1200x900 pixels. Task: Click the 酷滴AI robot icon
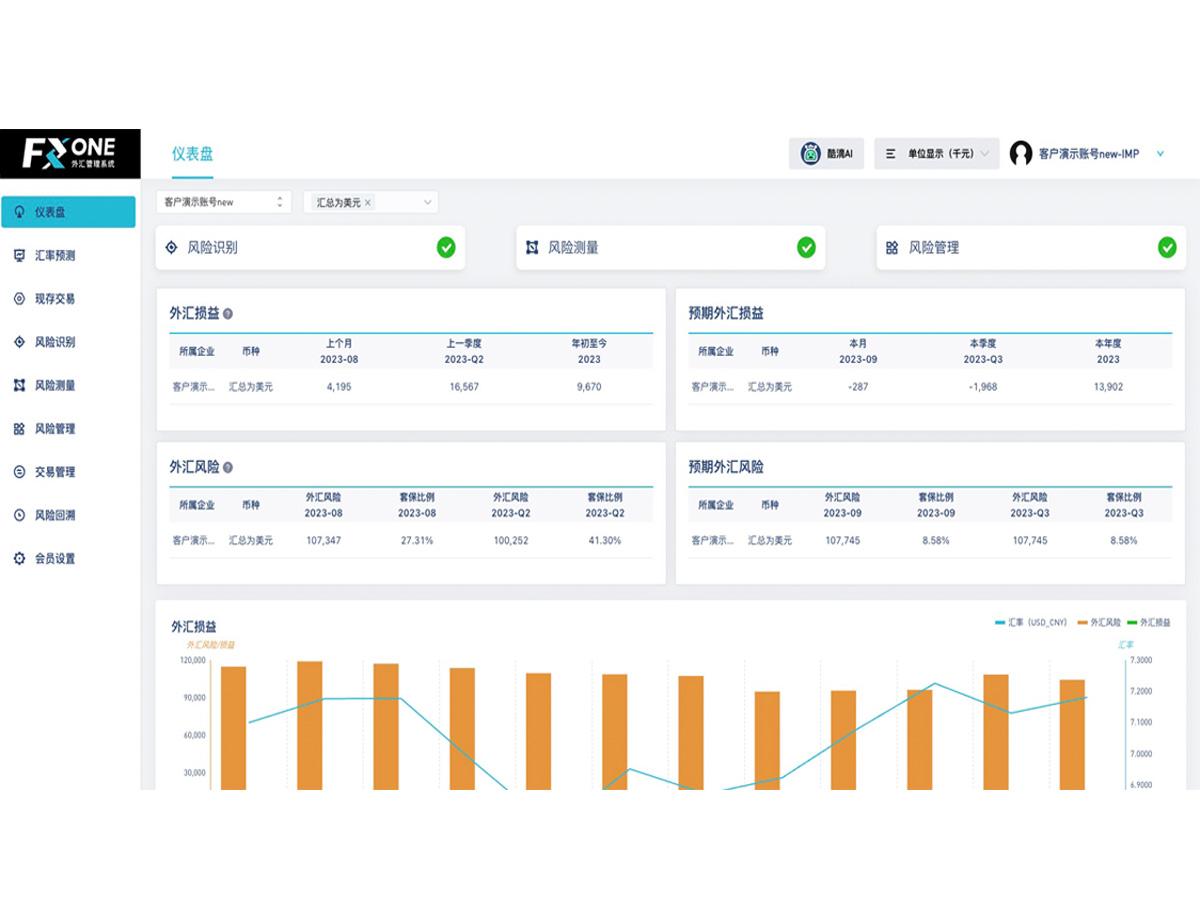(x=810, y=154)
